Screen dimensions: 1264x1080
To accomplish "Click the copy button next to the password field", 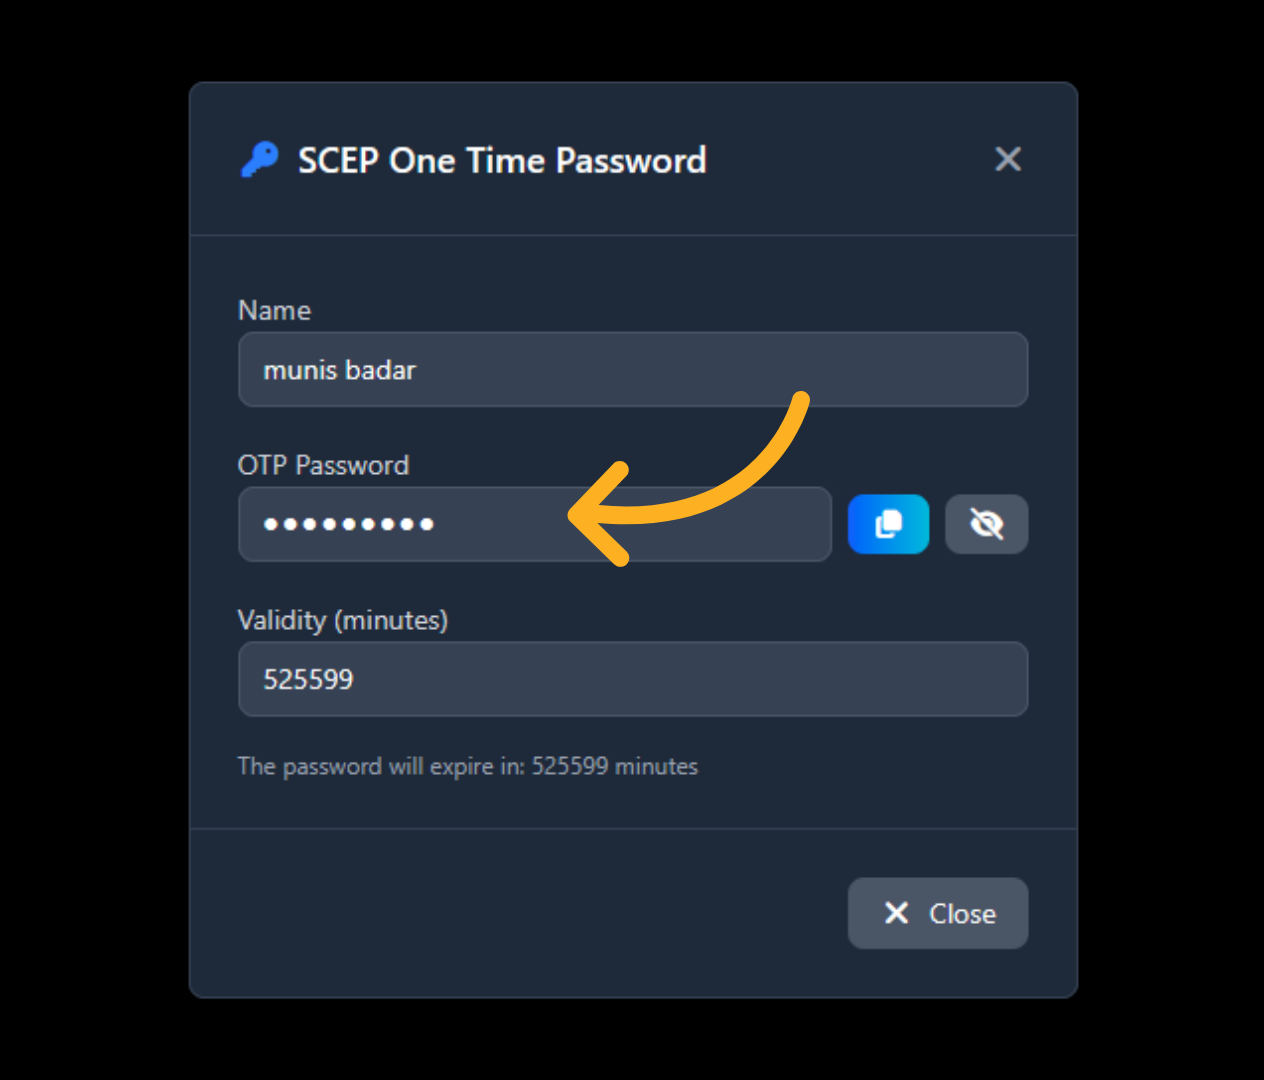I will coord(887,524).
